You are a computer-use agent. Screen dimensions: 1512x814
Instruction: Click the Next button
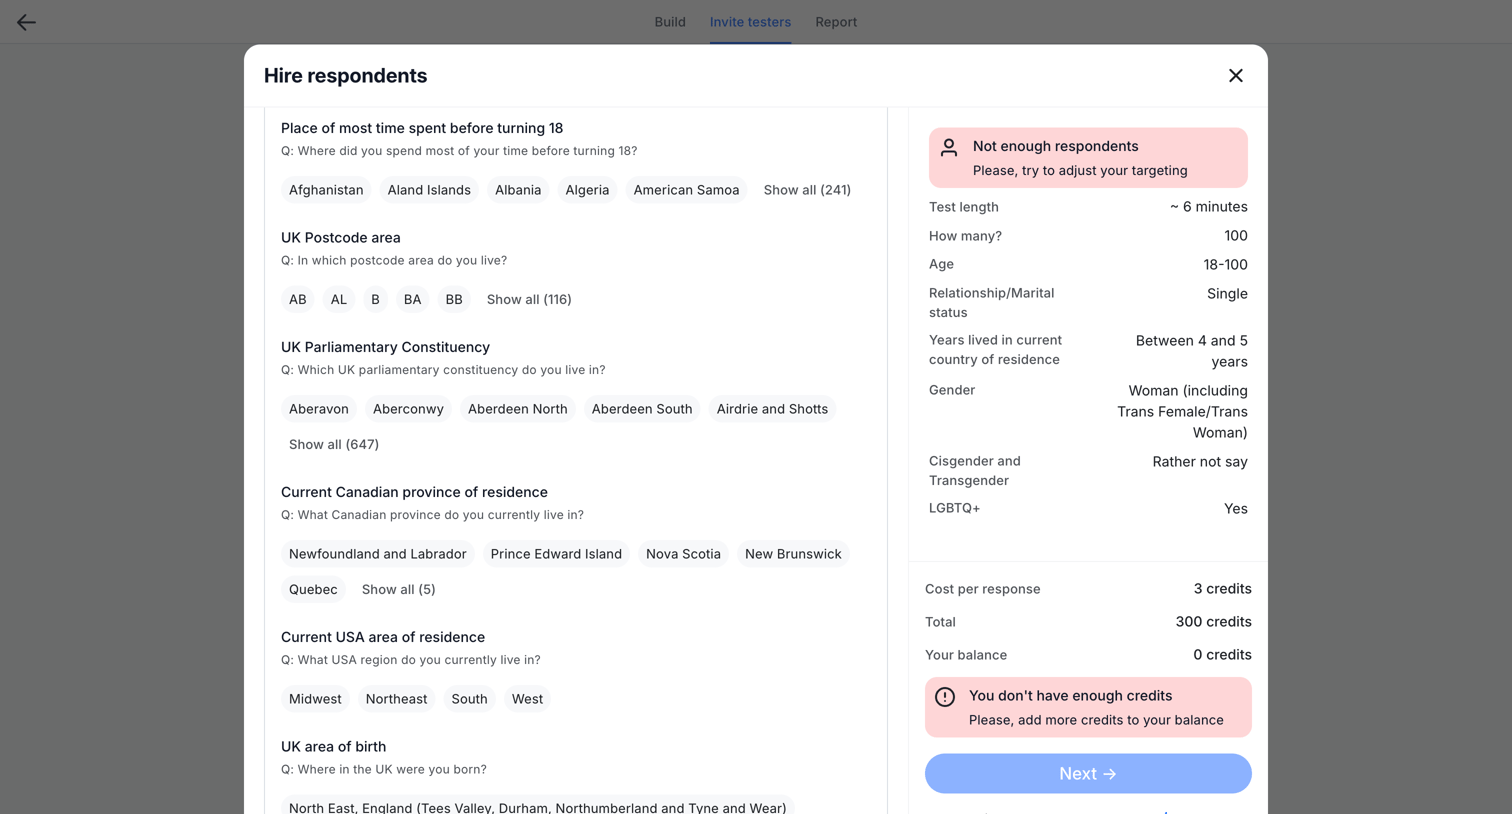click(x=1088, y=774)
